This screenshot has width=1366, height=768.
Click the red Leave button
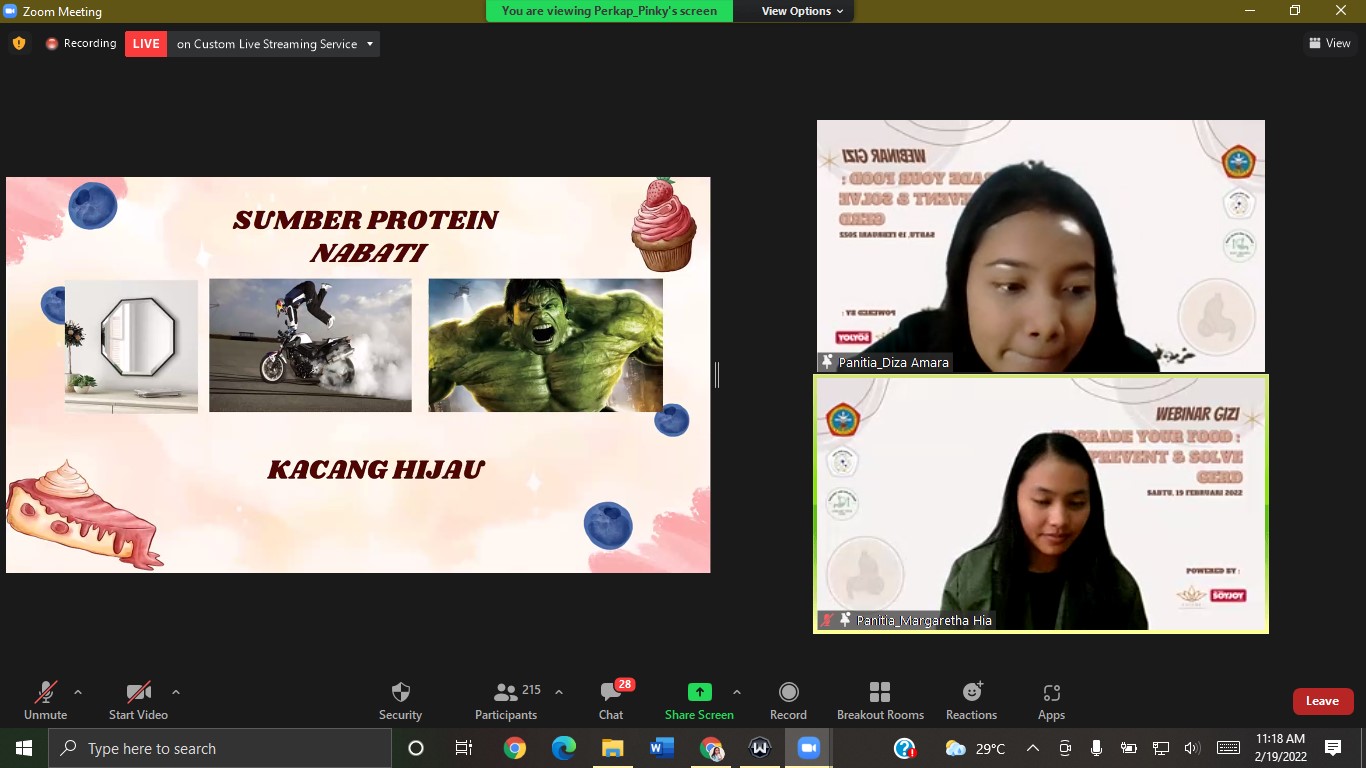(1322, 701)
